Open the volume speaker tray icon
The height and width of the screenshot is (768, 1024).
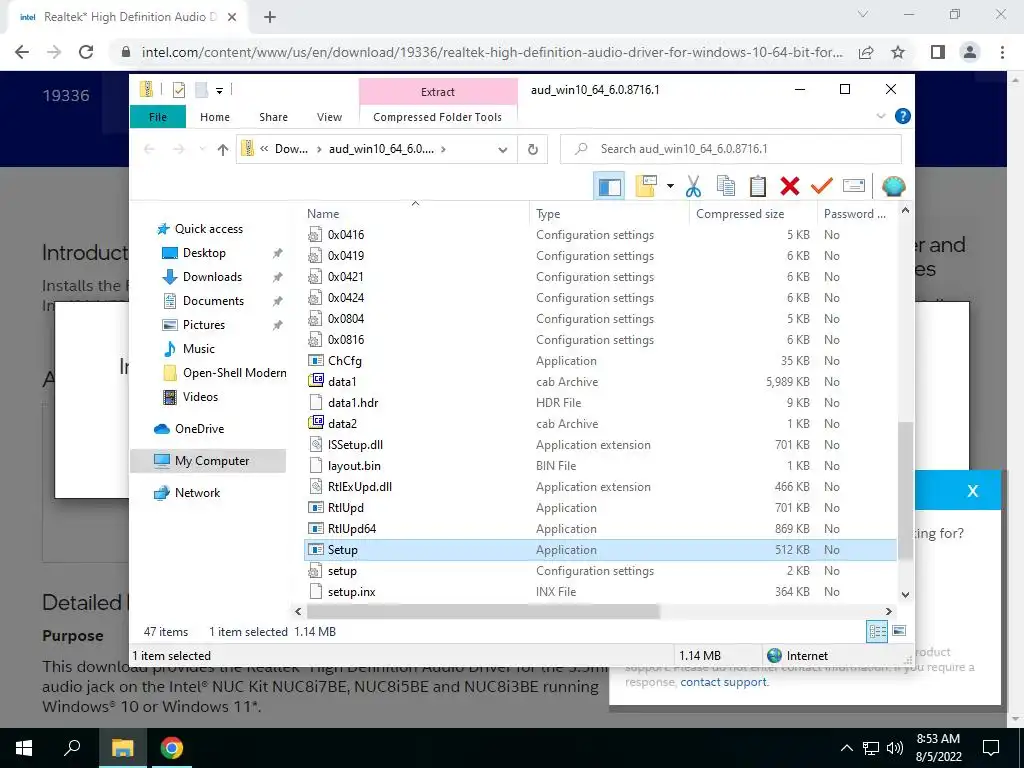pos(895,748)
